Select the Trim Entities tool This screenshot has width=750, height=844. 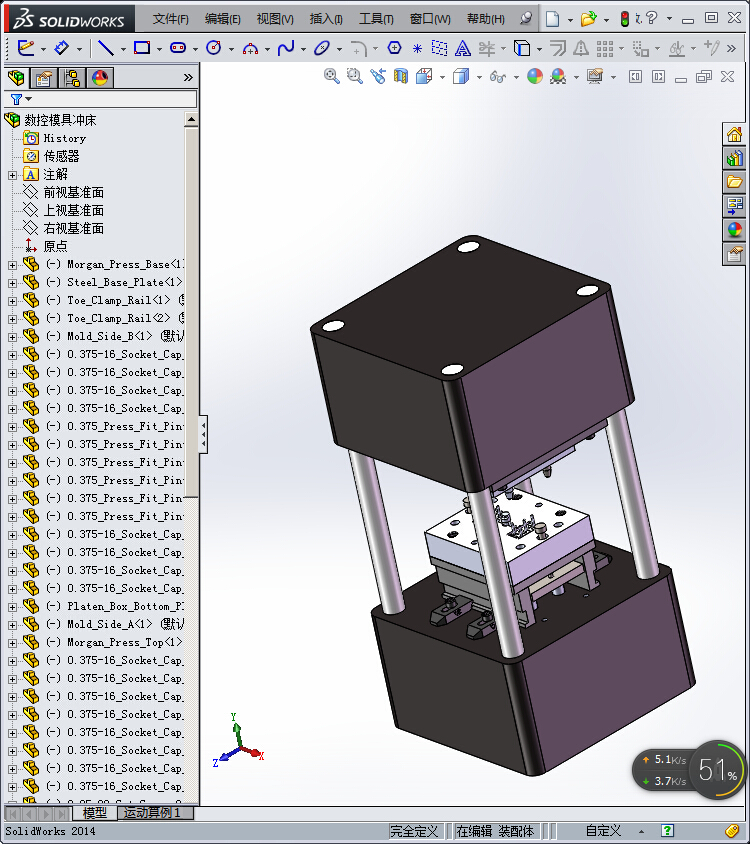(x=486, y=48)
